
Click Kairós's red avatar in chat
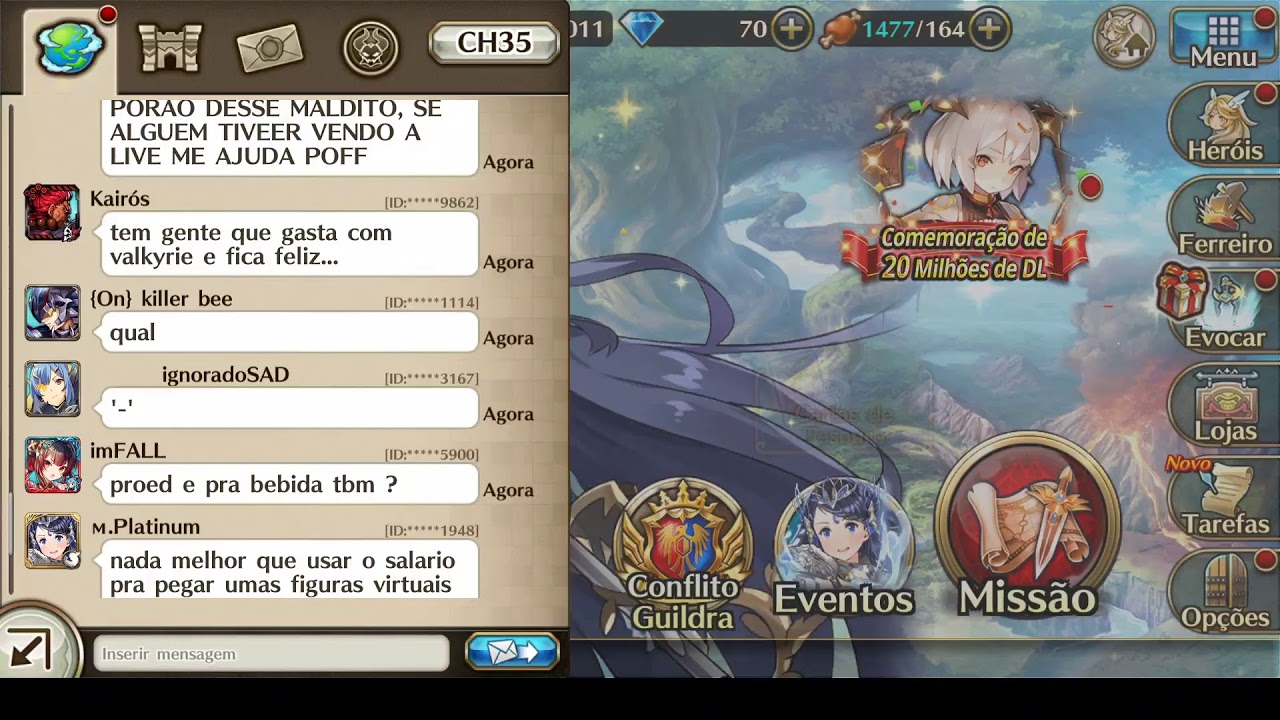52,213
